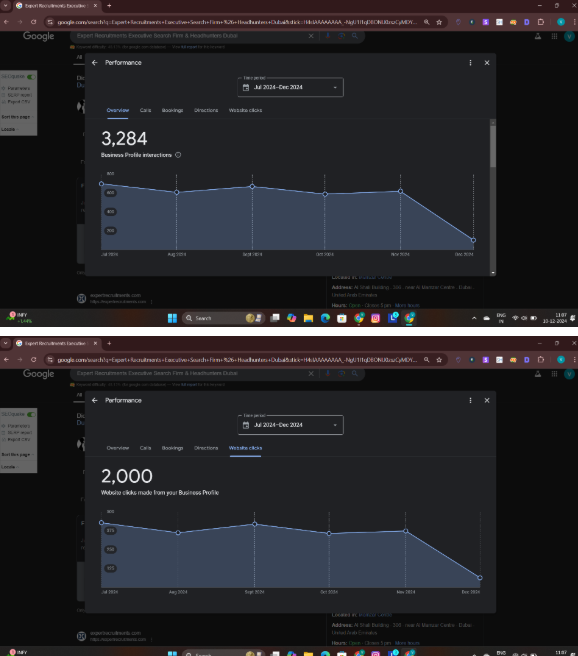Click scroll-down arrow at the 3,284 panel's scrollbar
The height and width of the screenshot is (656, 578).
pyautogui.click(x=493, y=273)
